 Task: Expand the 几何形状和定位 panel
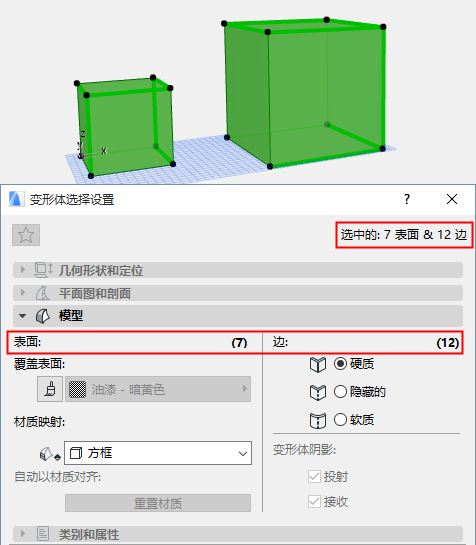238,270
